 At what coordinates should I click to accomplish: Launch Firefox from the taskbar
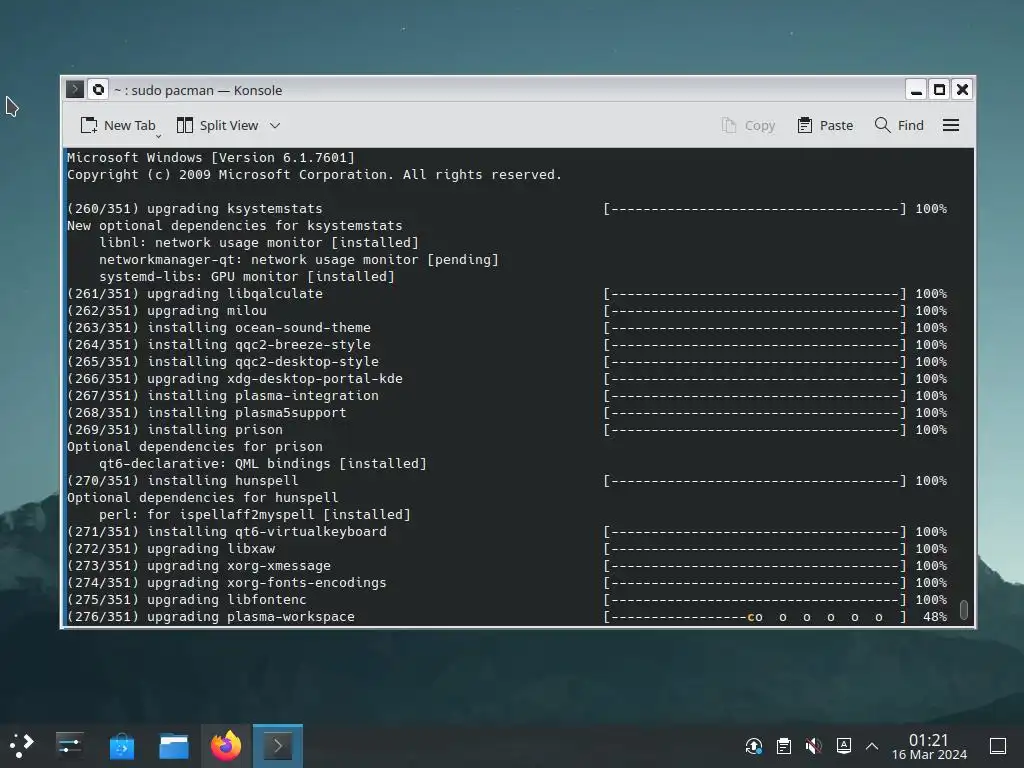click(226, 745)
